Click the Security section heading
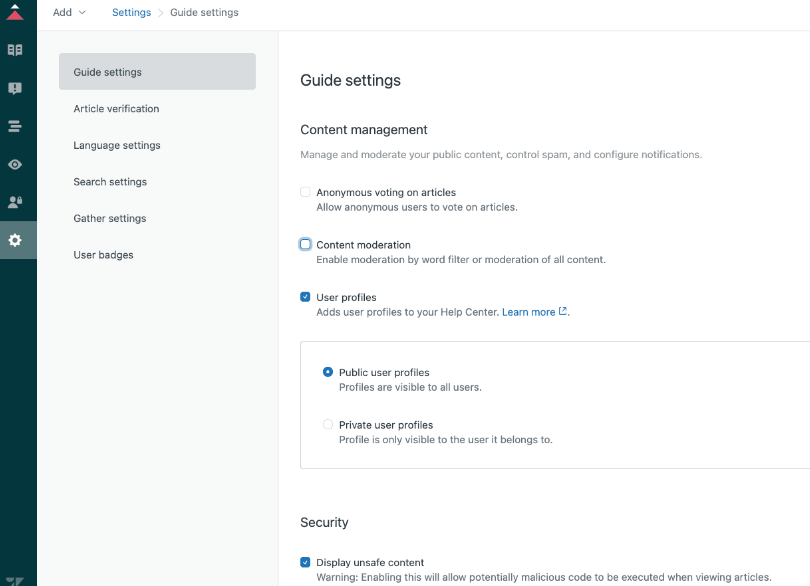Viewport: 810px width, 586px height. click(x=324, y=522)
